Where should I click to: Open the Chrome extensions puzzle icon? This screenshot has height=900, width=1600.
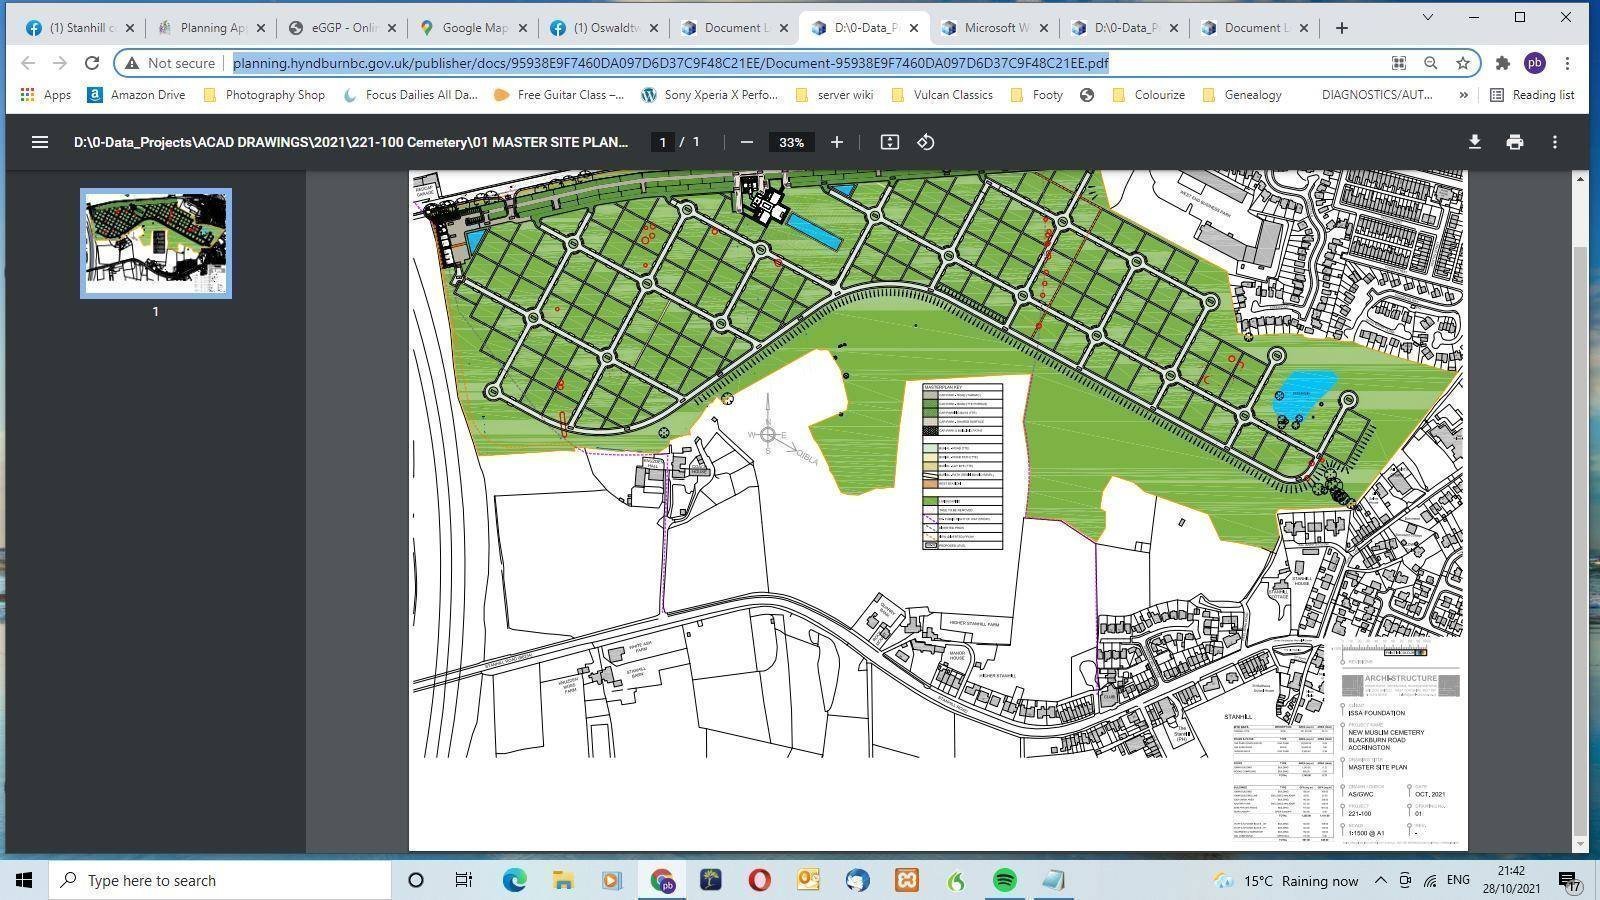tap(1502, 63)
